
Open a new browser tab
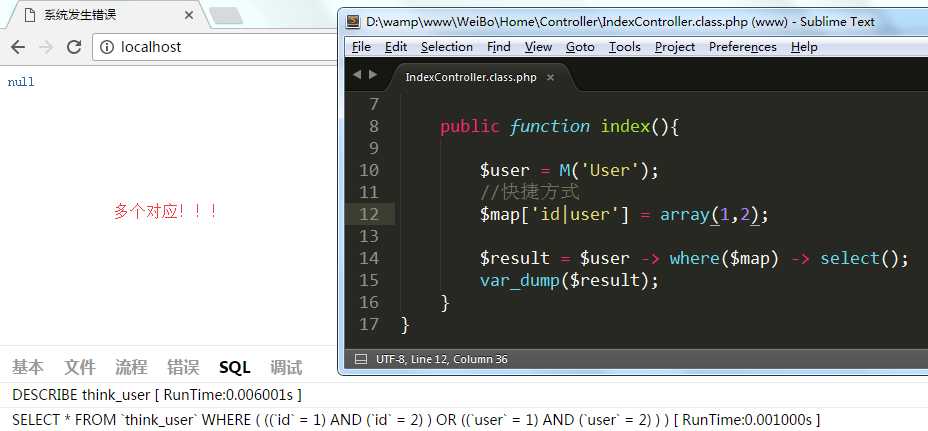(x=226, y=16)
